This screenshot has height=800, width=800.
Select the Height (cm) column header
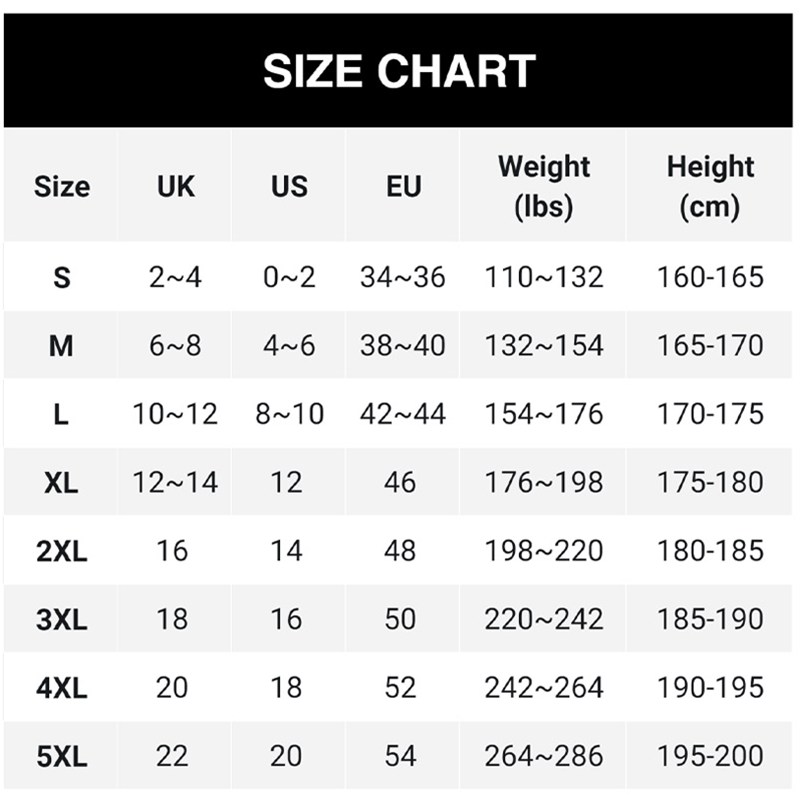tap(710, 186)
